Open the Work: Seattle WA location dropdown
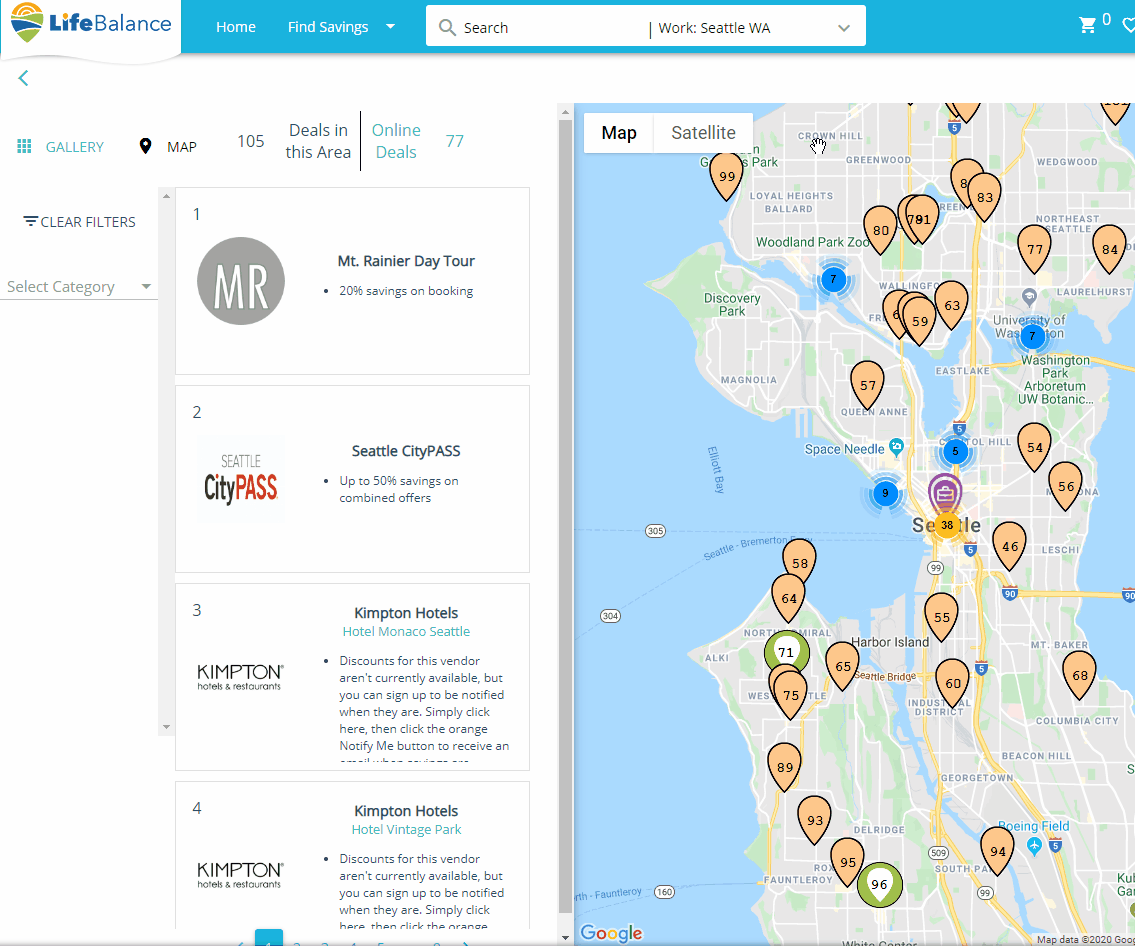The width and height of the screenshot is (1135, 946). pos(754,28)
